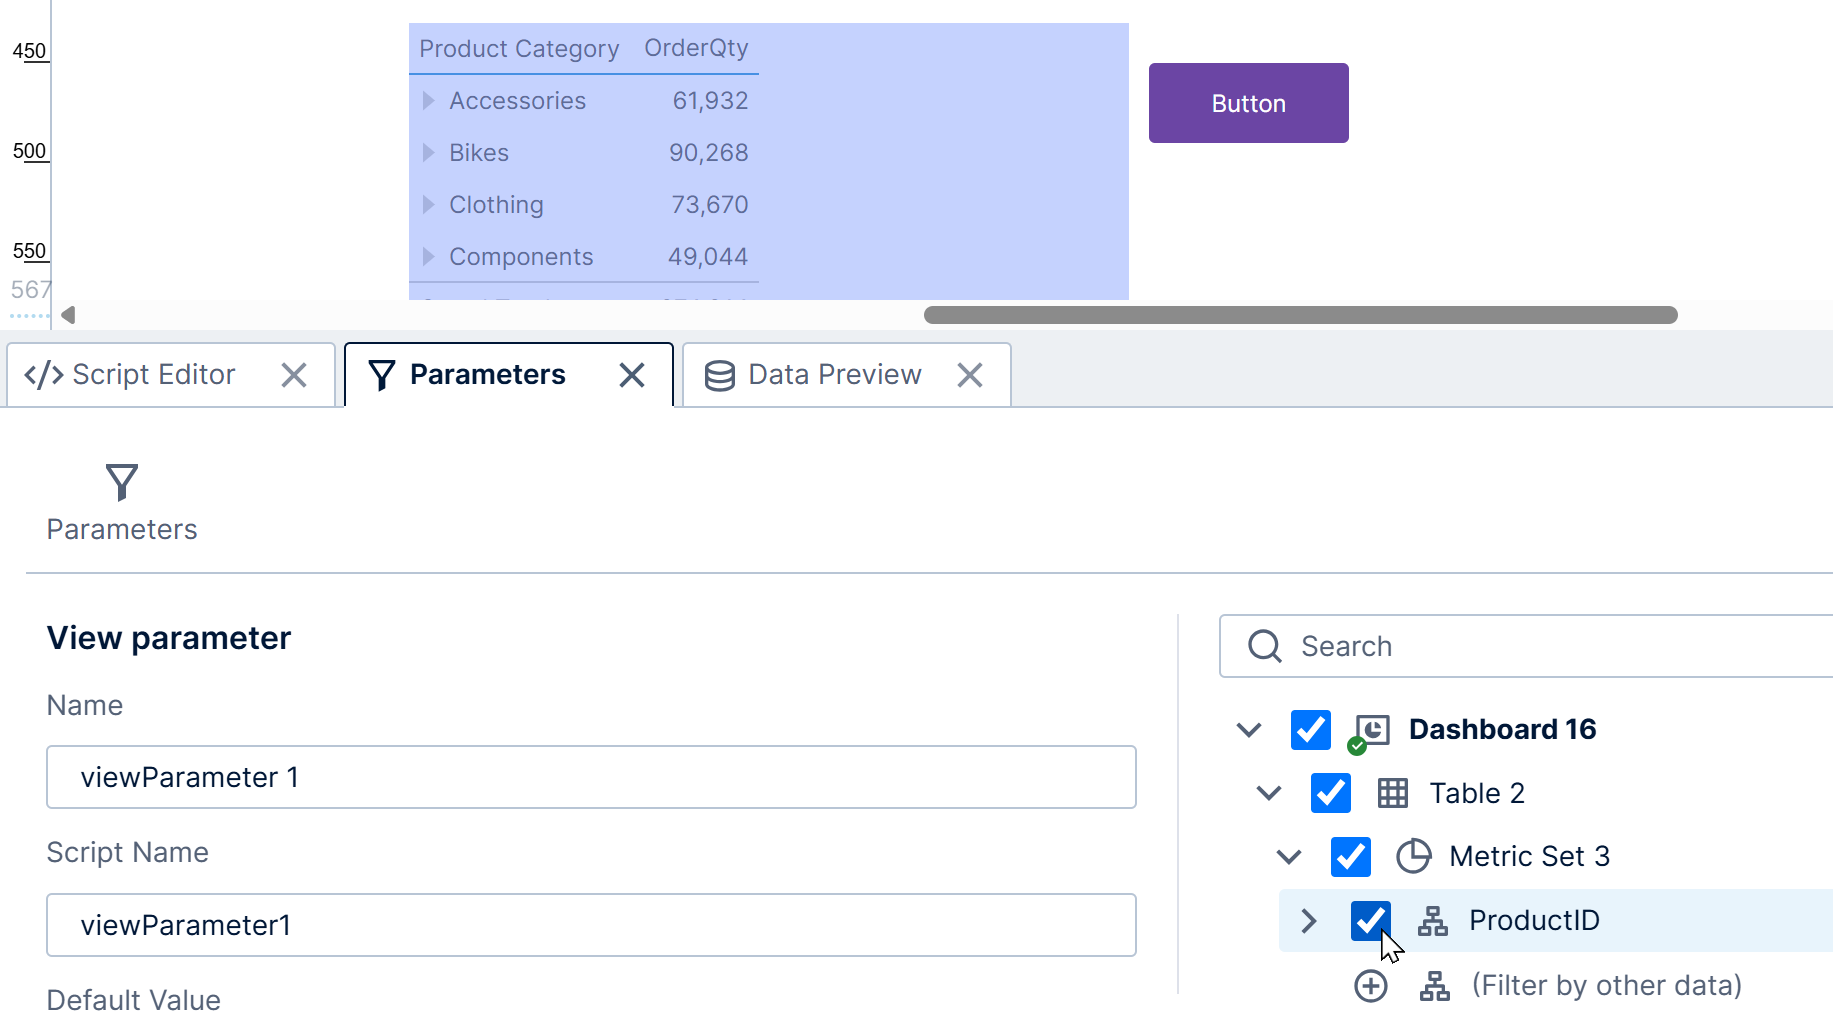Open the Data Preview tab
The image size is (1833, 1030).
pos(834,375)
